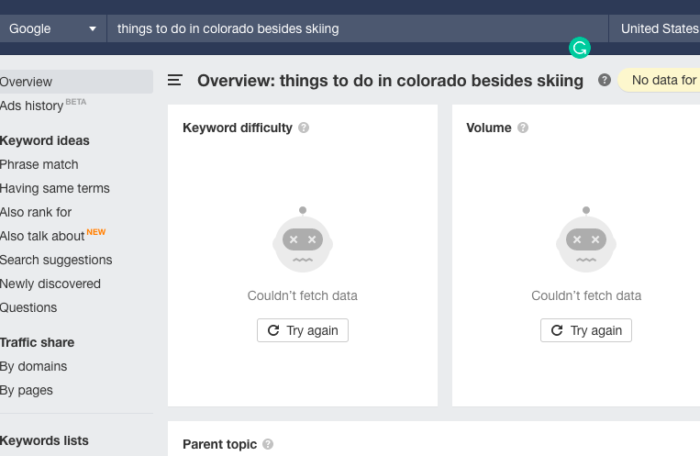
Task: Open Traffic share By domains
Action: coord(34,367)
